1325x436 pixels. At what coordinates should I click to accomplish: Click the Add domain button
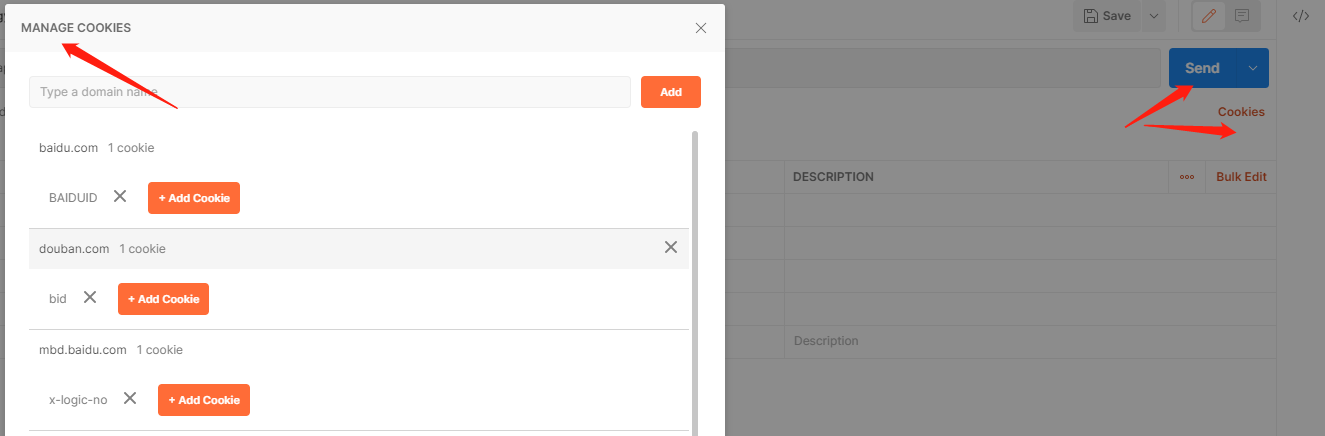[x=671, y=92]
